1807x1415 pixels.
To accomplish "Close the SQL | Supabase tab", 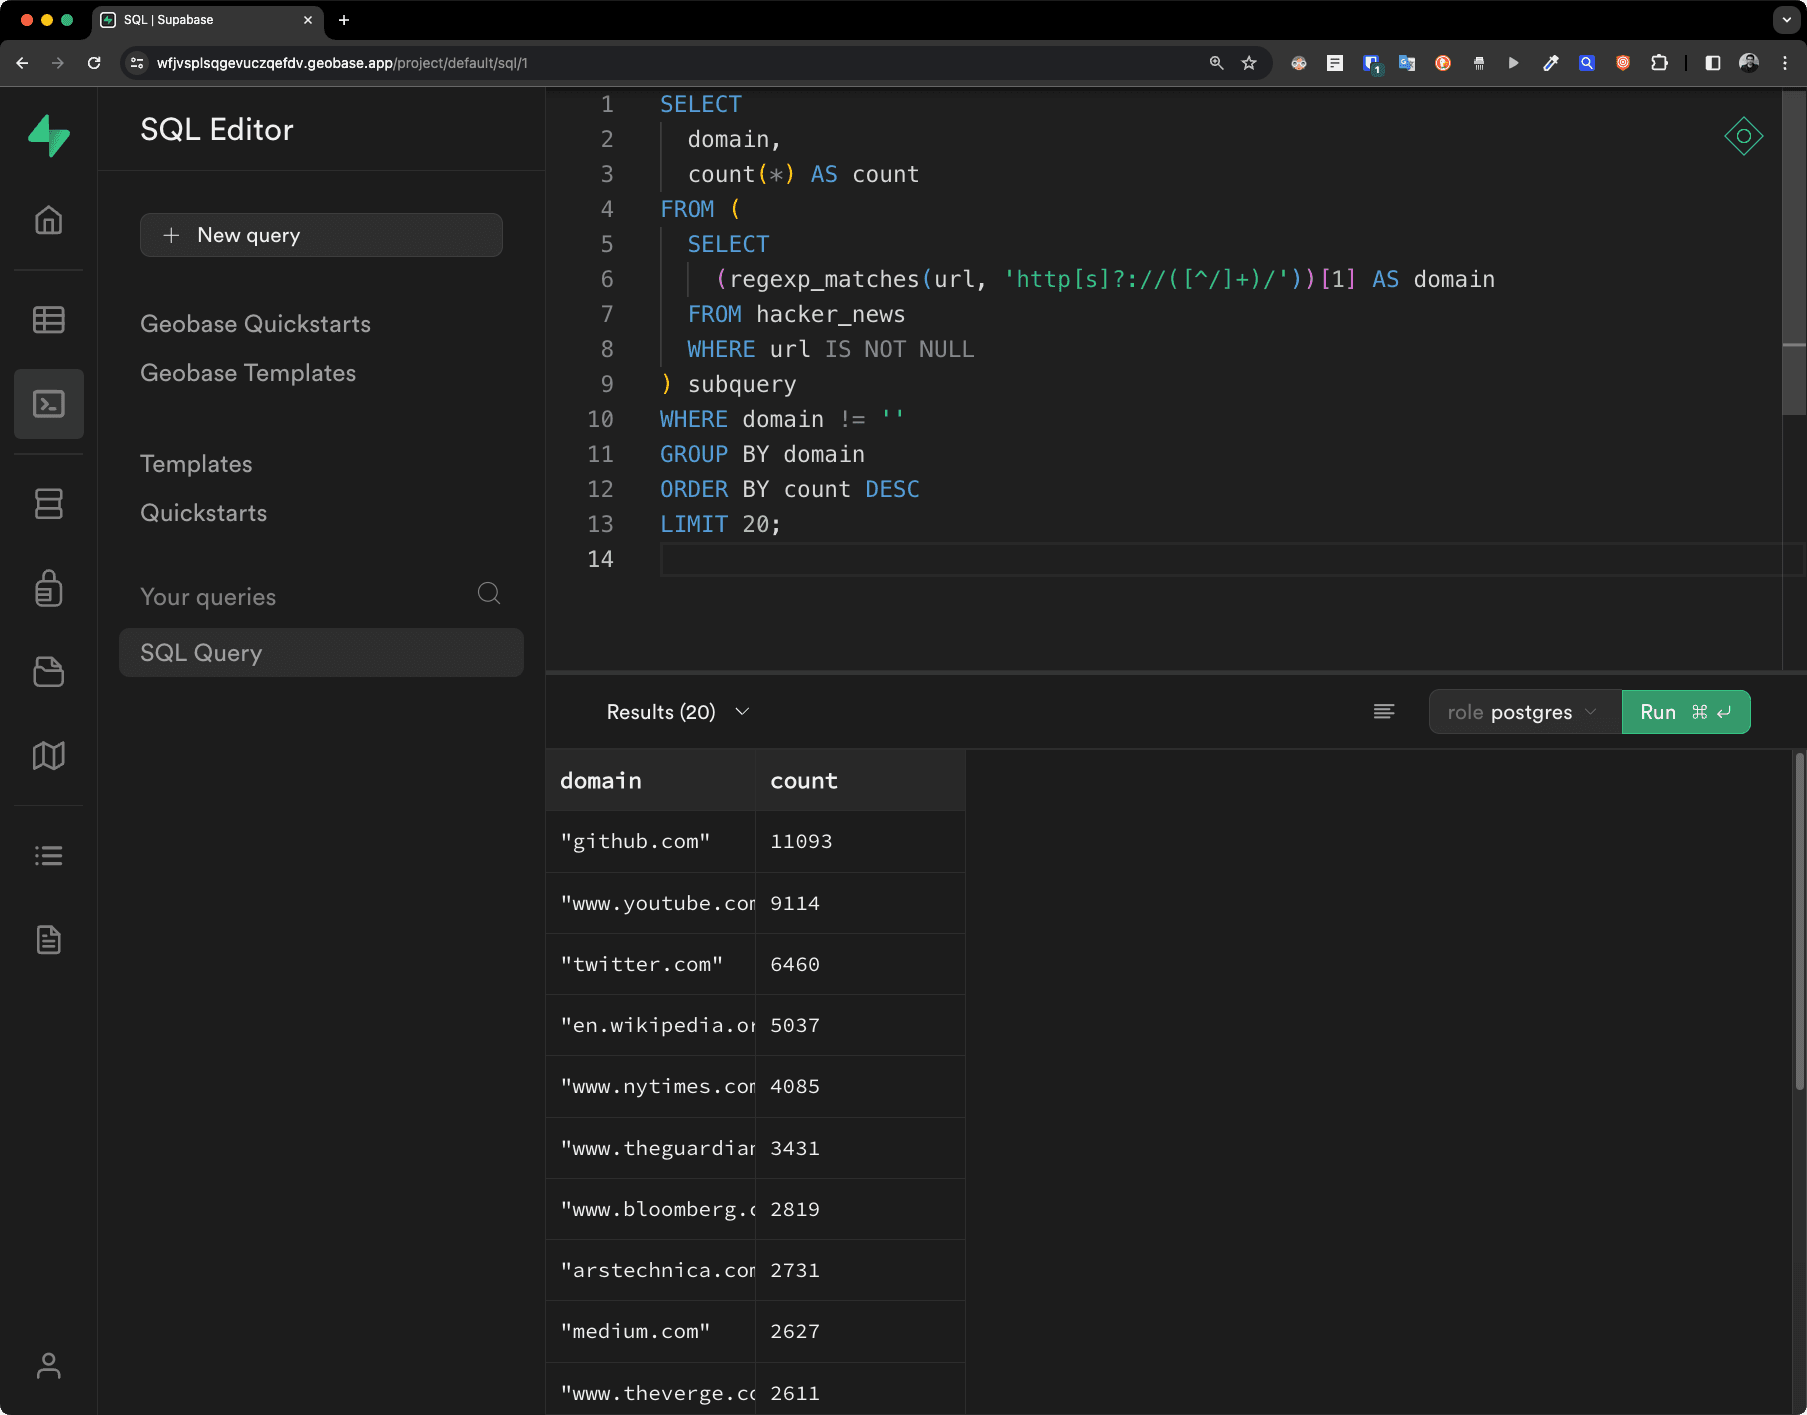I will (308, 20).
